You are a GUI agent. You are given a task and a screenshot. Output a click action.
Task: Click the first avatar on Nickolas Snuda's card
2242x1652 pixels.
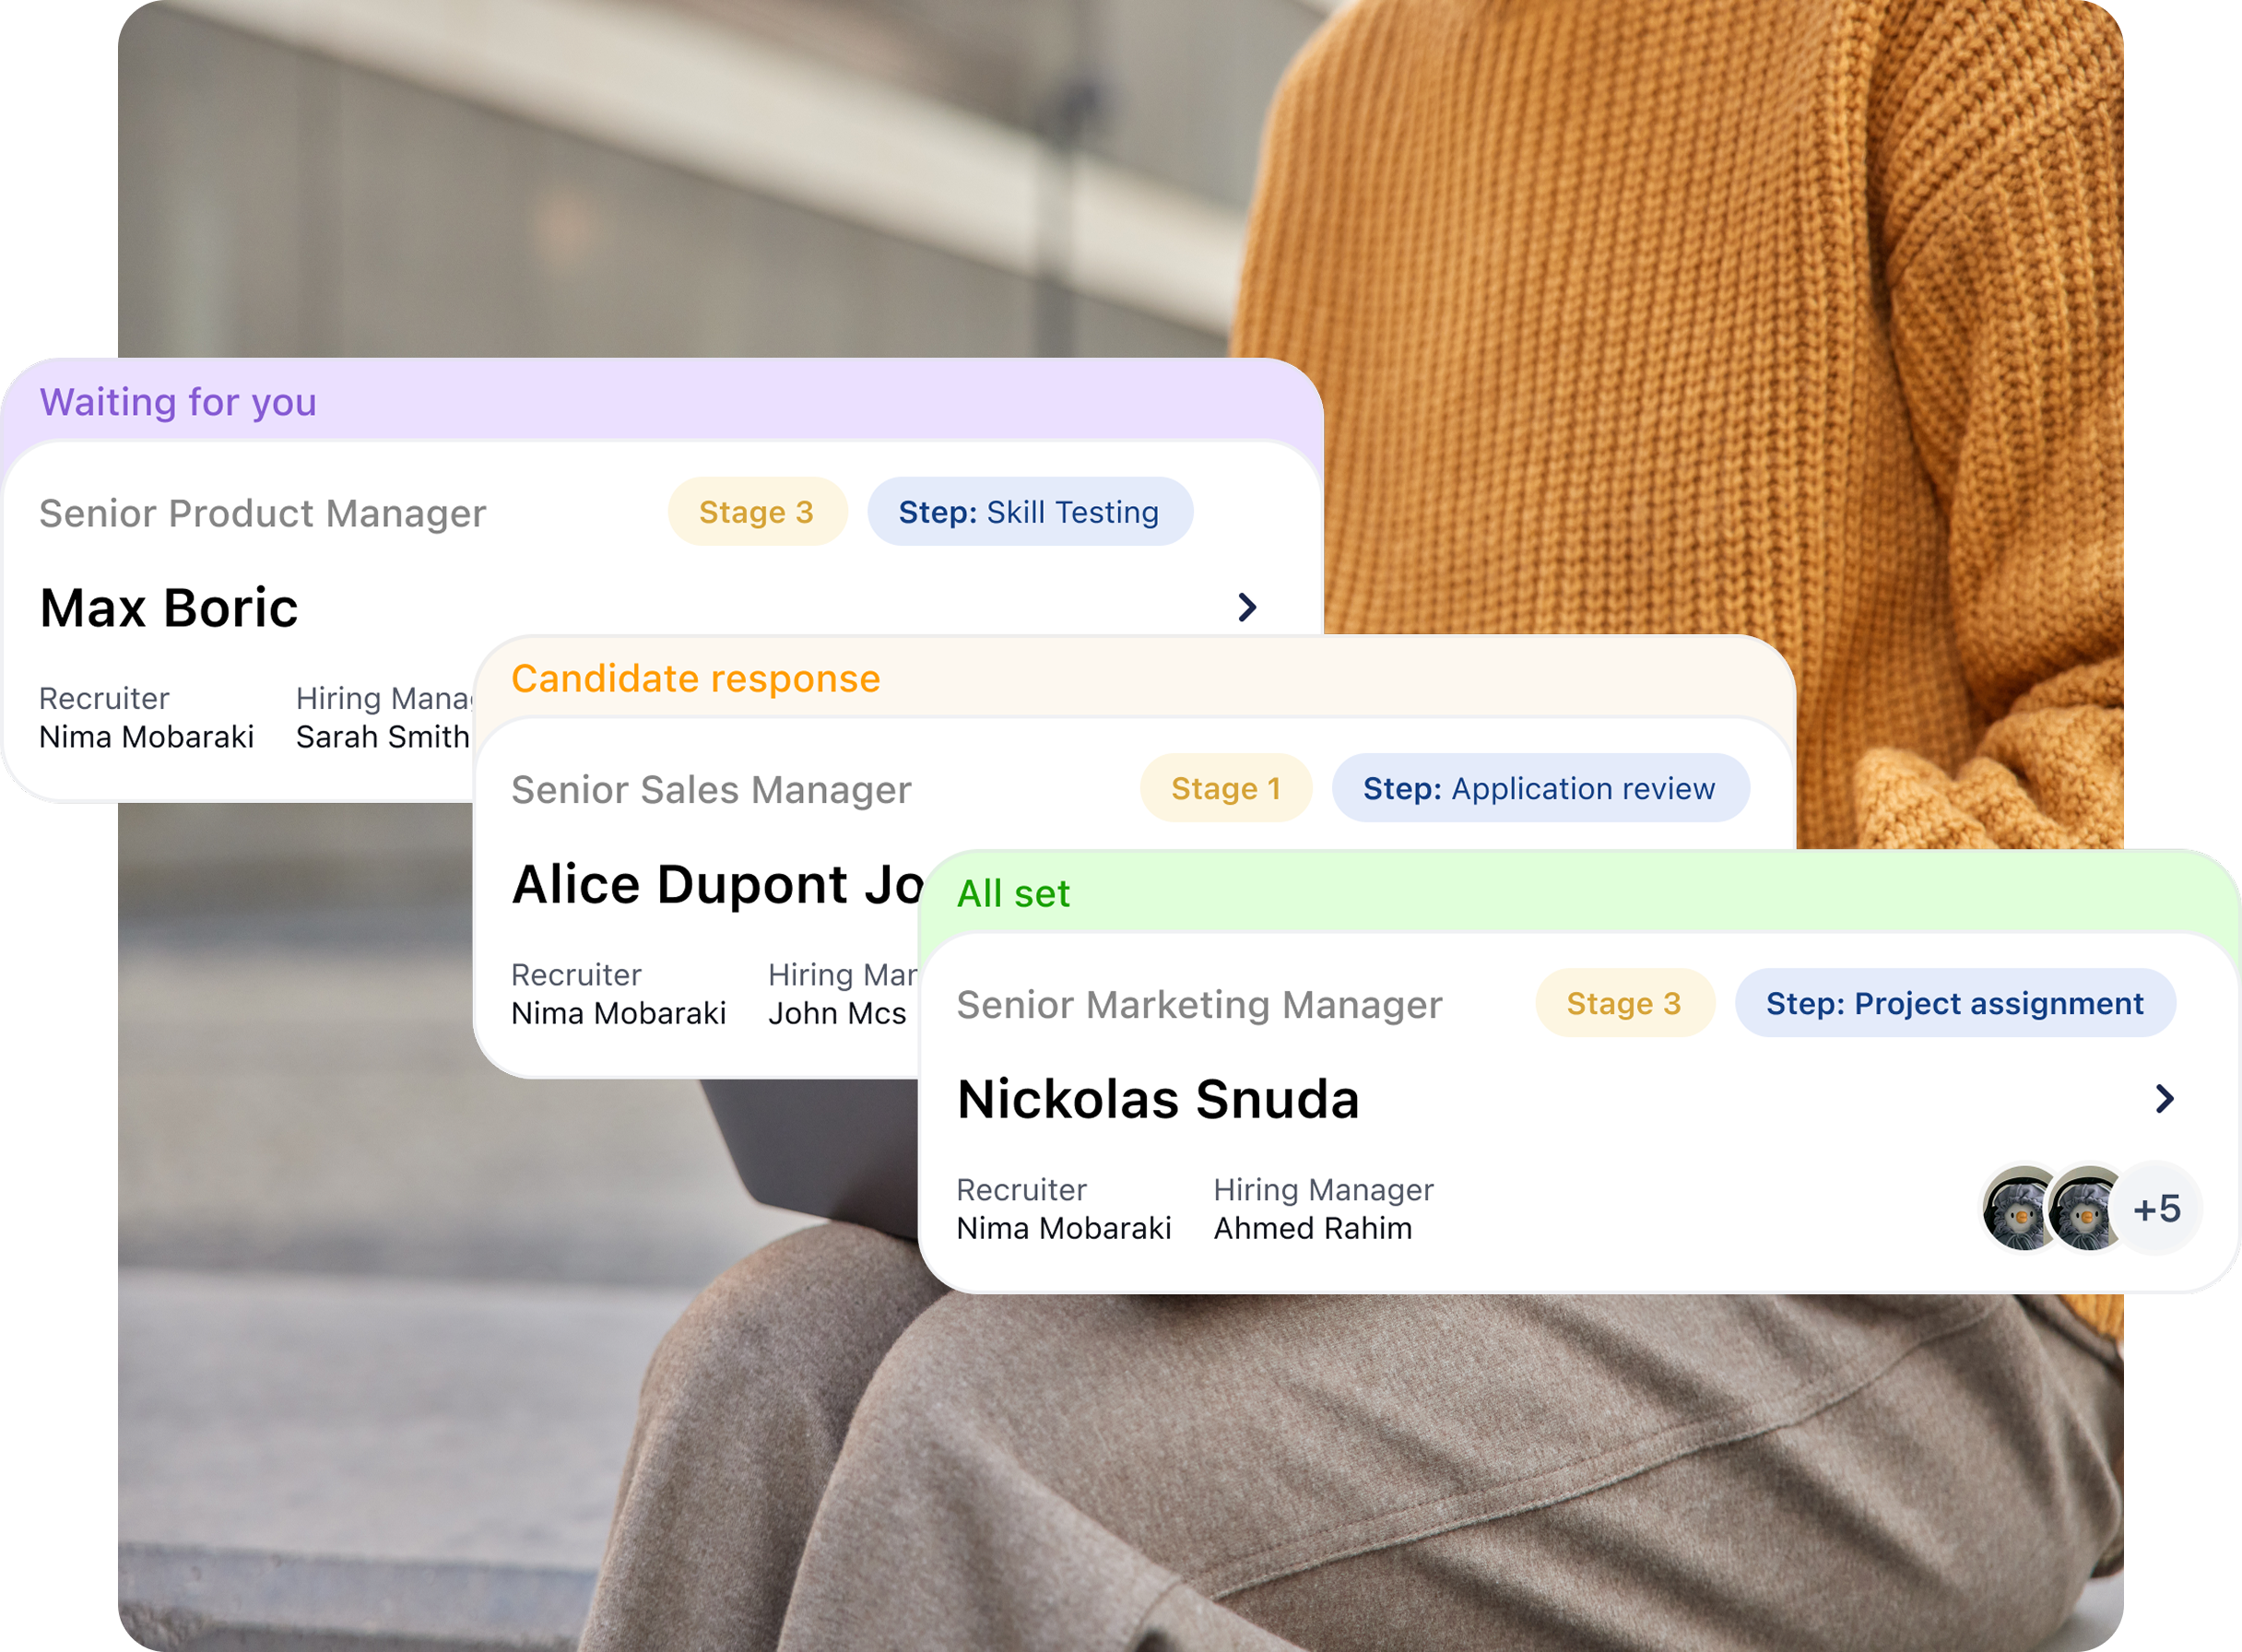(2020, 1209)
